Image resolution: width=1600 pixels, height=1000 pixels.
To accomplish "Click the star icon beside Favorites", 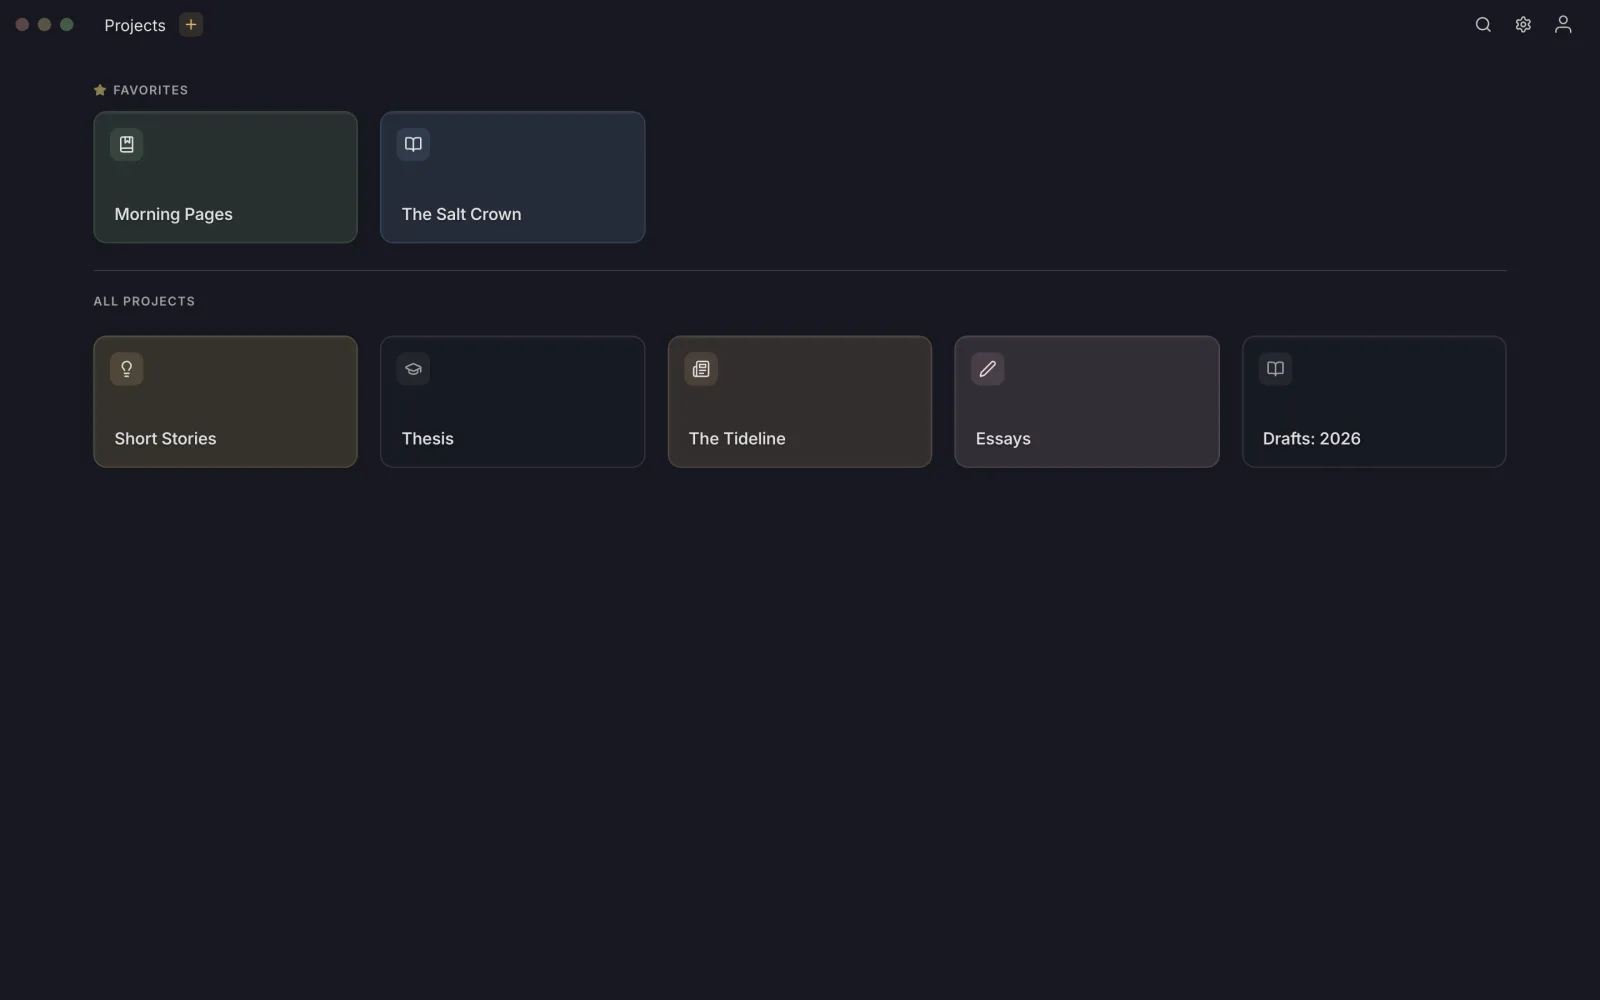I will pos(100,90).
